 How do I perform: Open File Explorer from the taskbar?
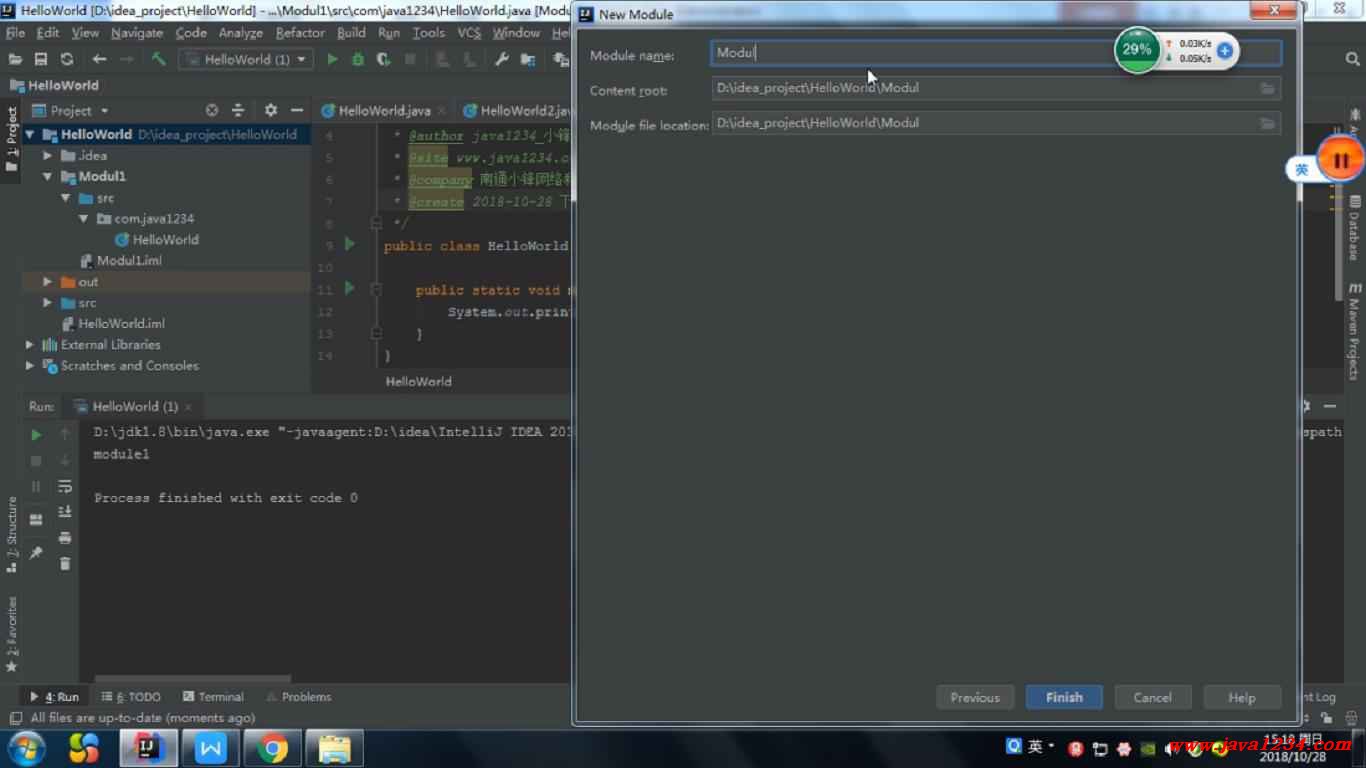[x=334, y=748]
